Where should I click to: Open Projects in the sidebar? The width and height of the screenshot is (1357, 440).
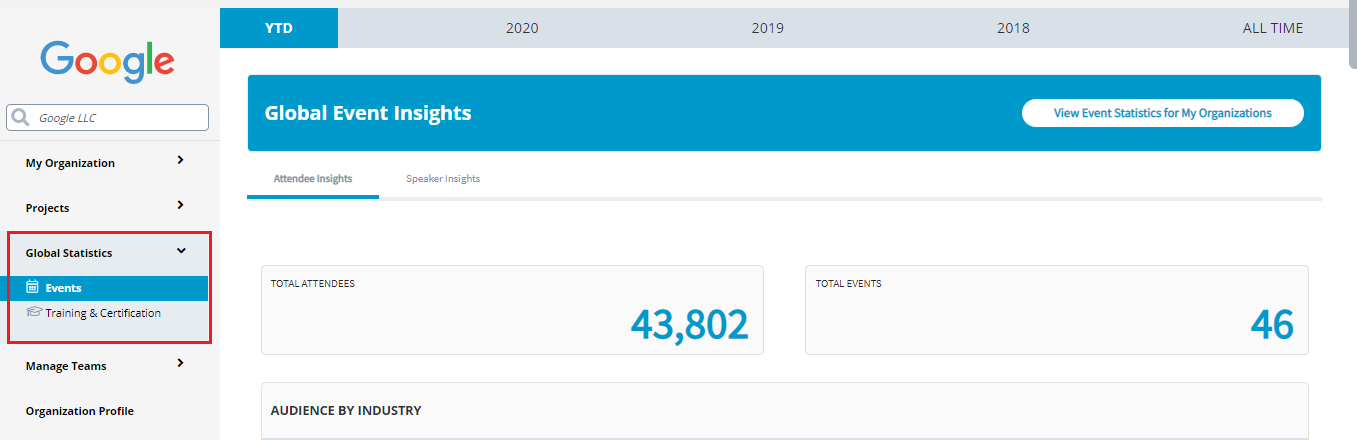coord(47,208)
